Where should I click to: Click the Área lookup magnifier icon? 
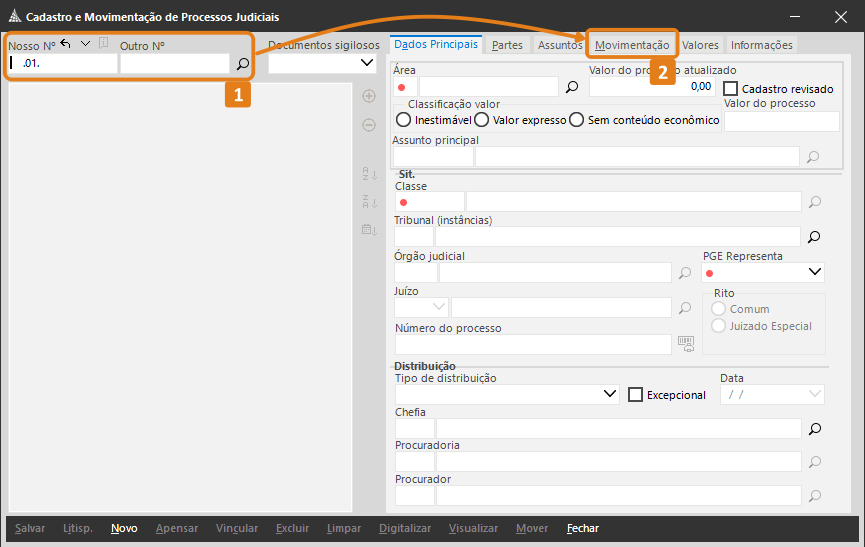pos(572,87)
